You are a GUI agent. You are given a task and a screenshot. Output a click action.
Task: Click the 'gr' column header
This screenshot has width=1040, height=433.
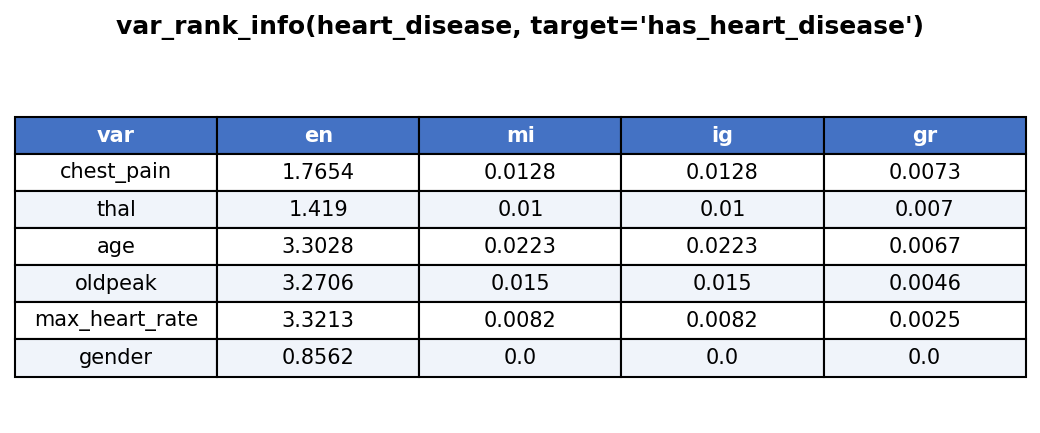pos(925,135)
